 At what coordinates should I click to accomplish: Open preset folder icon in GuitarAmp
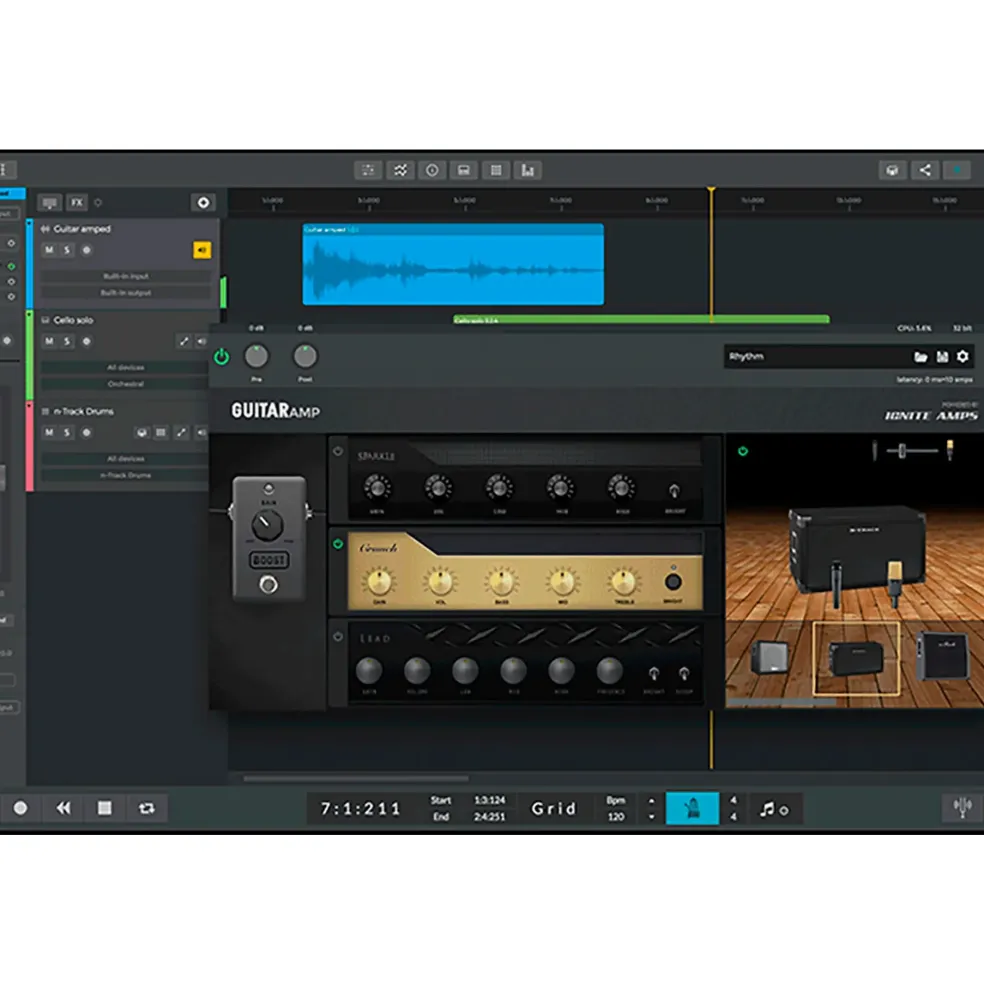pyautogui.click(x=921, y=357)
